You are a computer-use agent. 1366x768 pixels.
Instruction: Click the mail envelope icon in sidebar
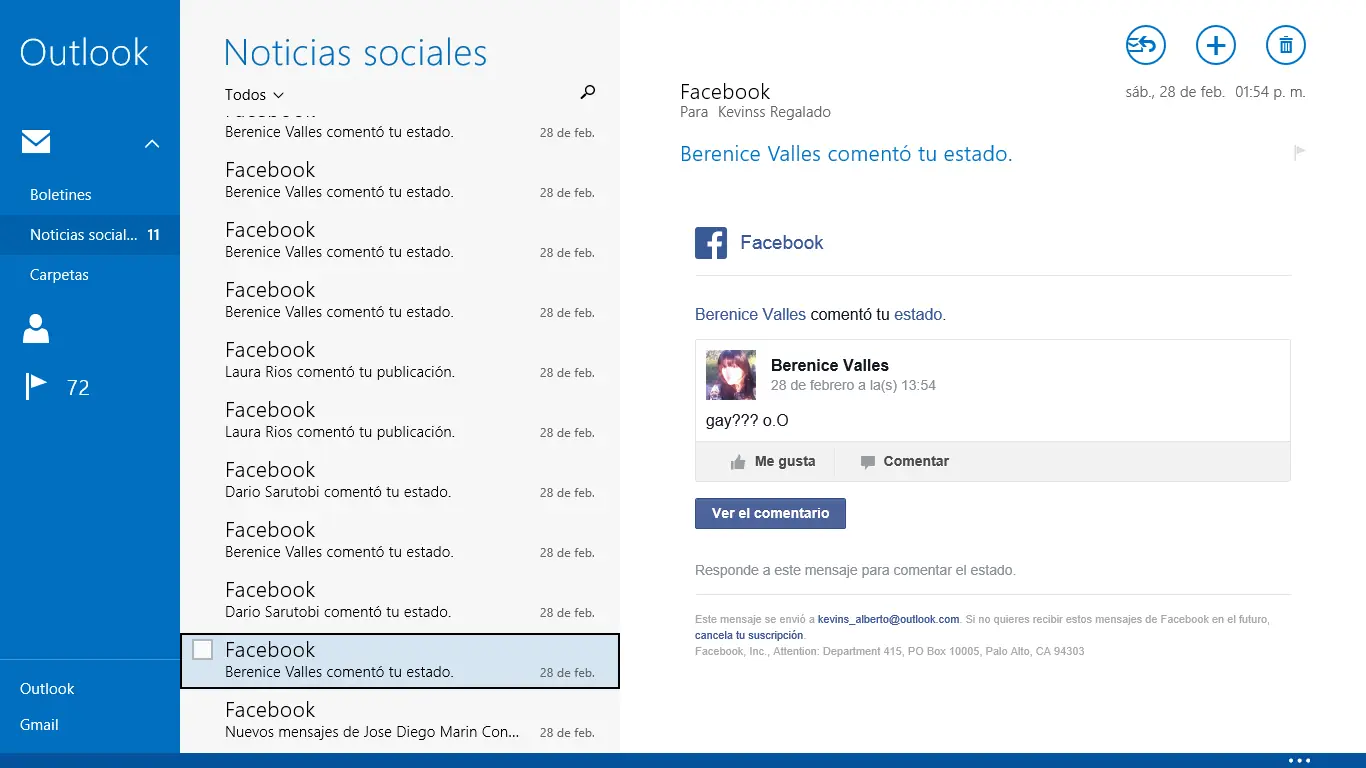point(36,142)
